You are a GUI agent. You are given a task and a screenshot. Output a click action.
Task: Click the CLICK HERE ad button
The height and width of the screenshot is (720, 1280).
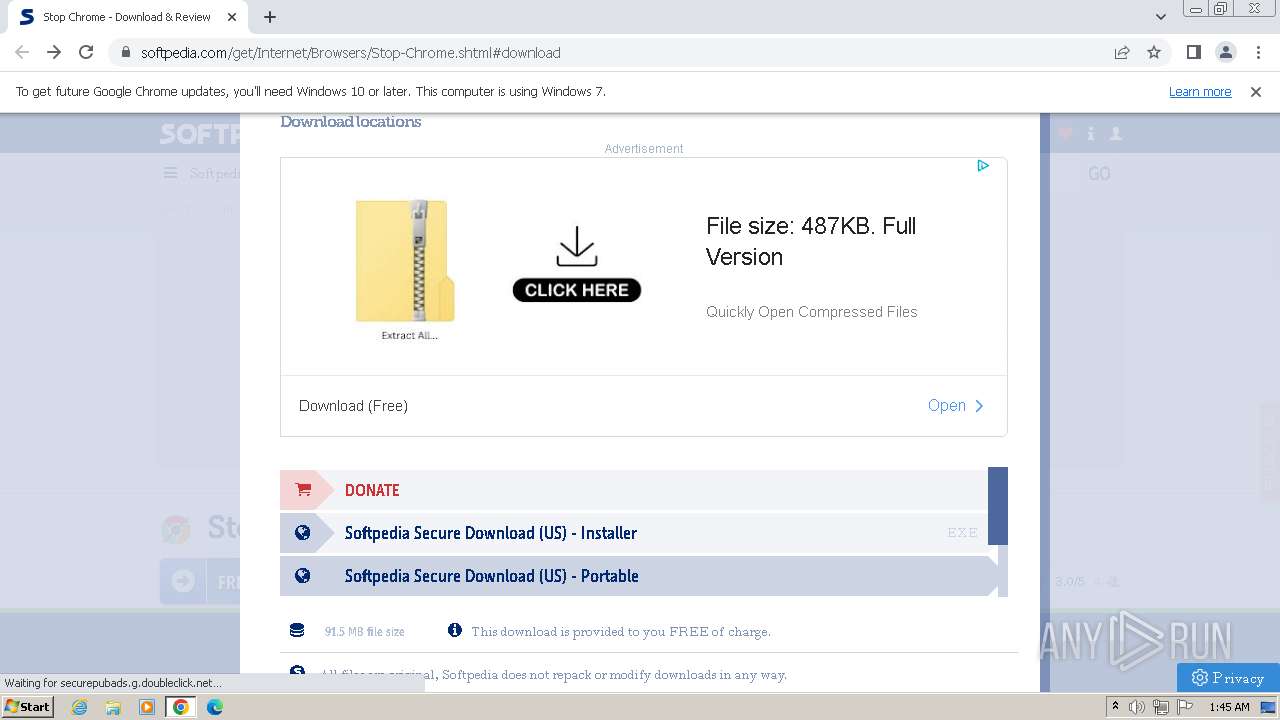577,290
